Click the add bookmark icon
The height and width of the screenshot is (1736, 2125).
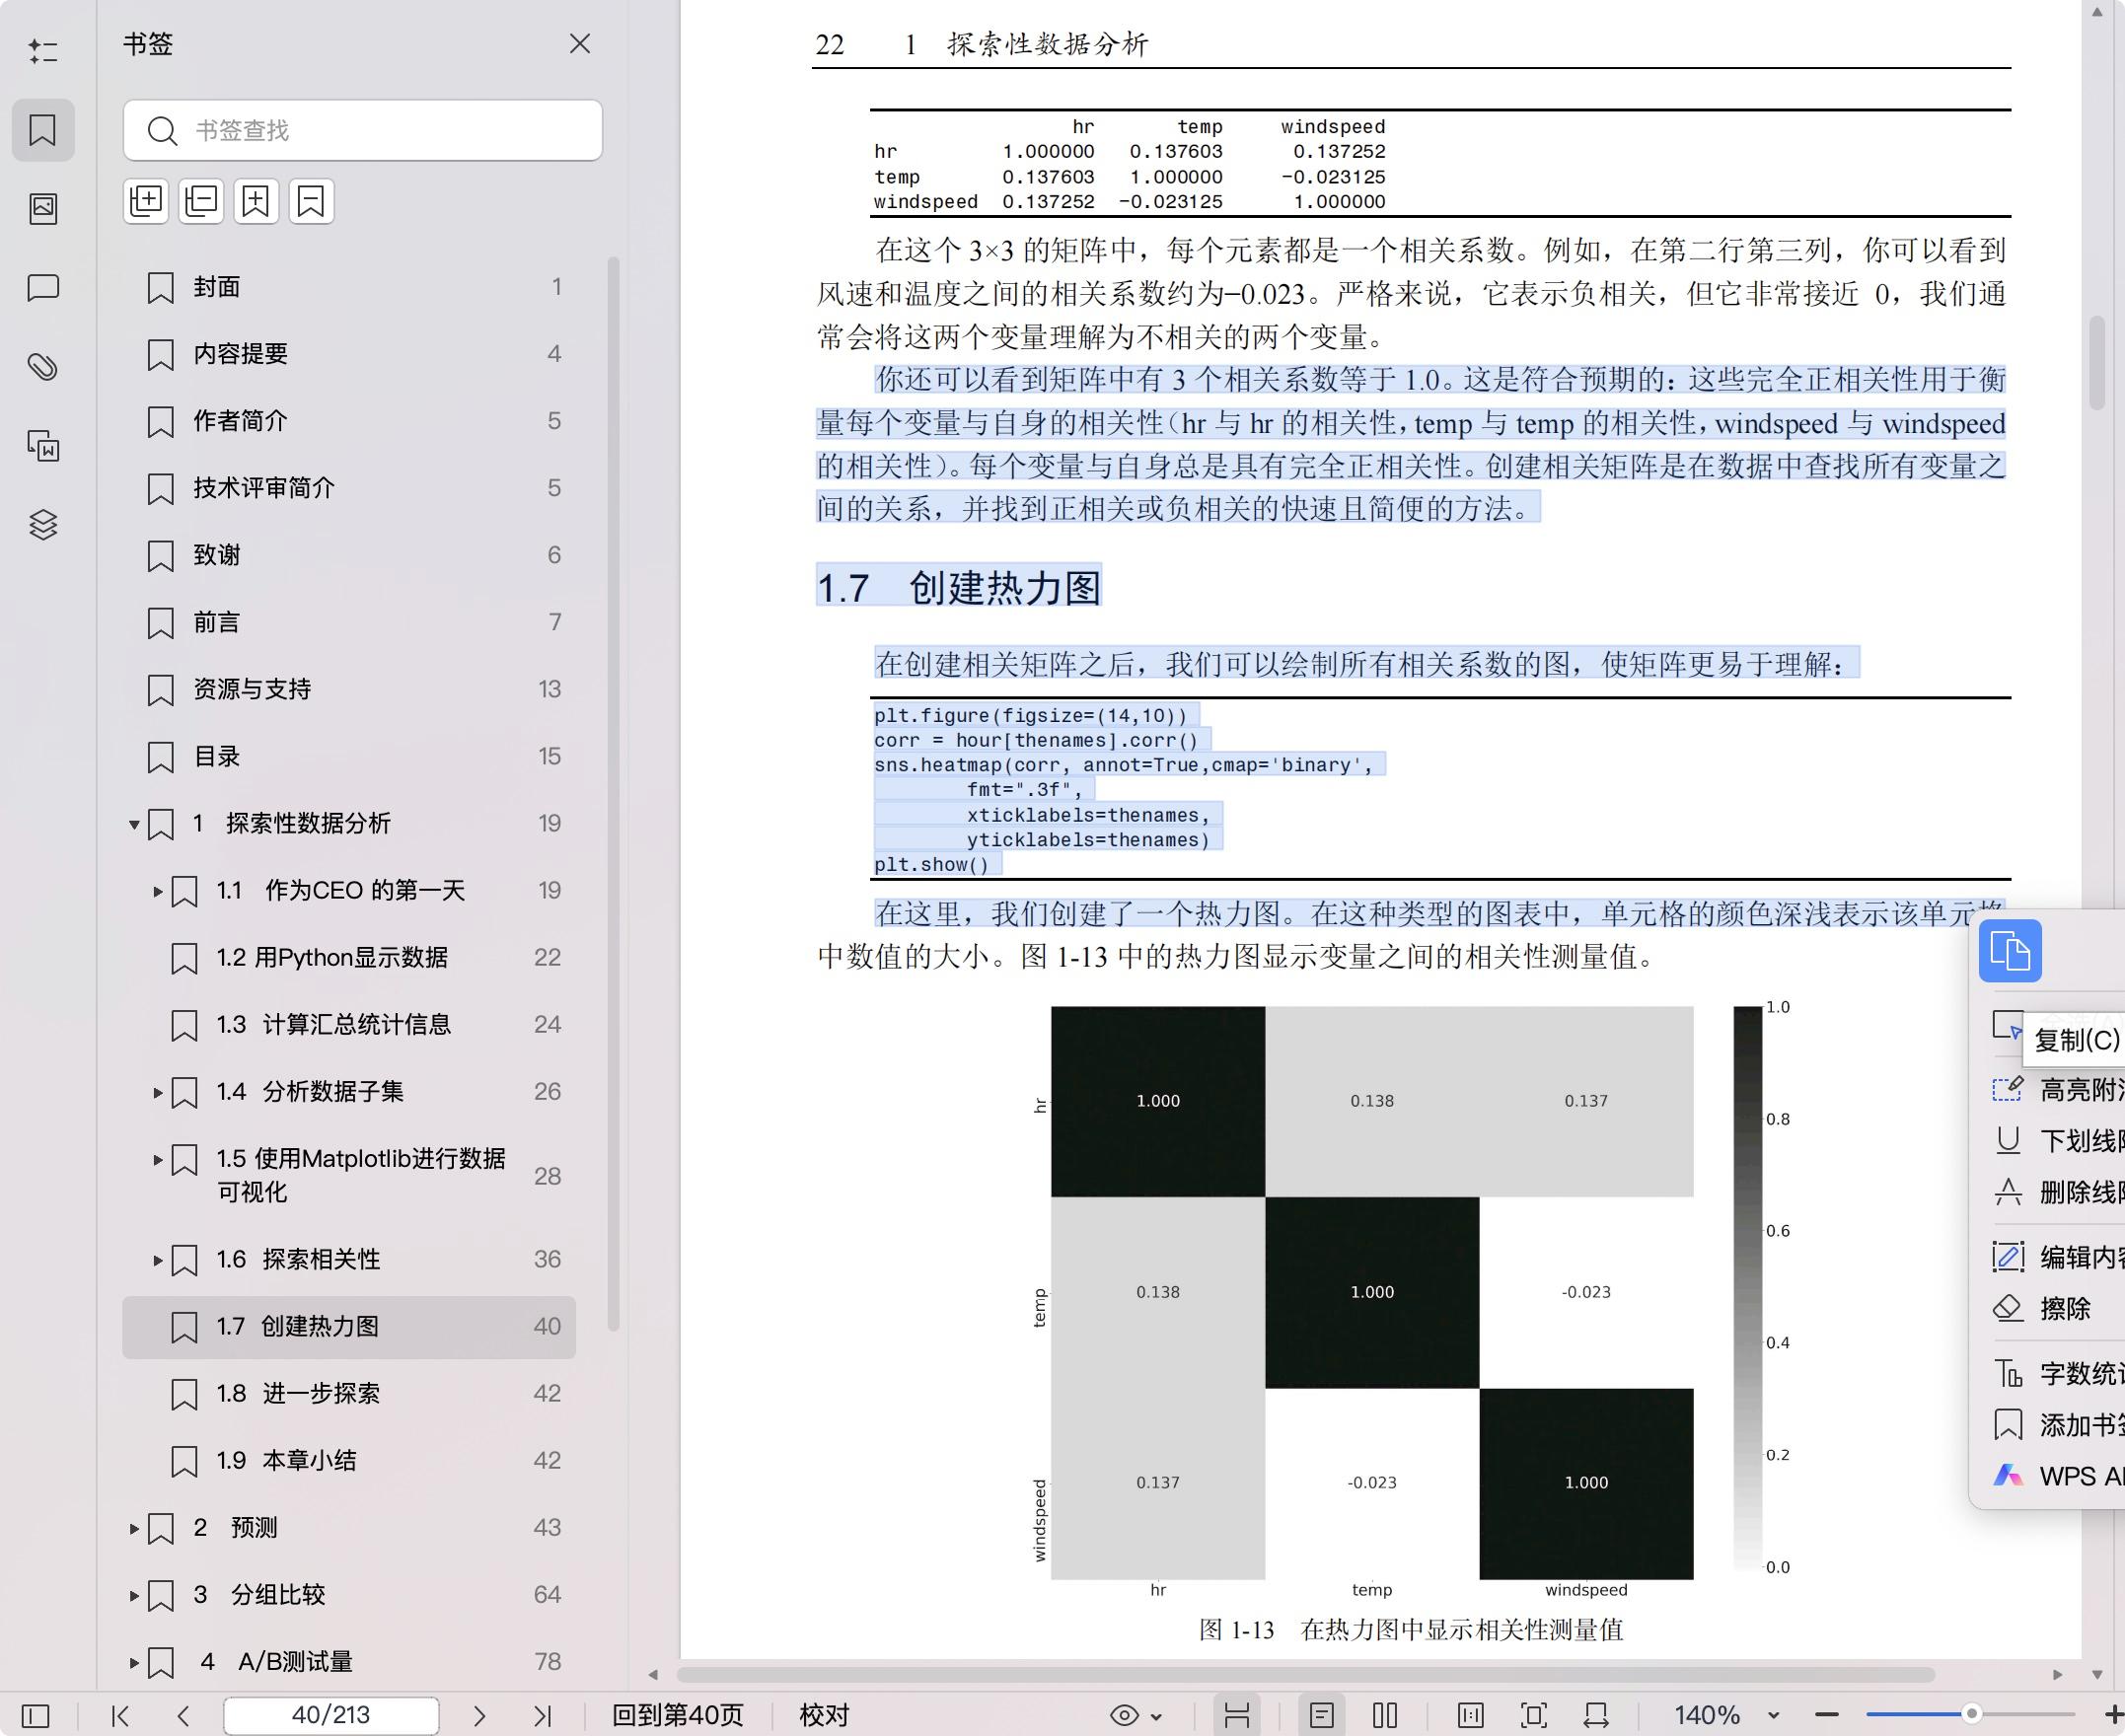[x=256, y=201]
